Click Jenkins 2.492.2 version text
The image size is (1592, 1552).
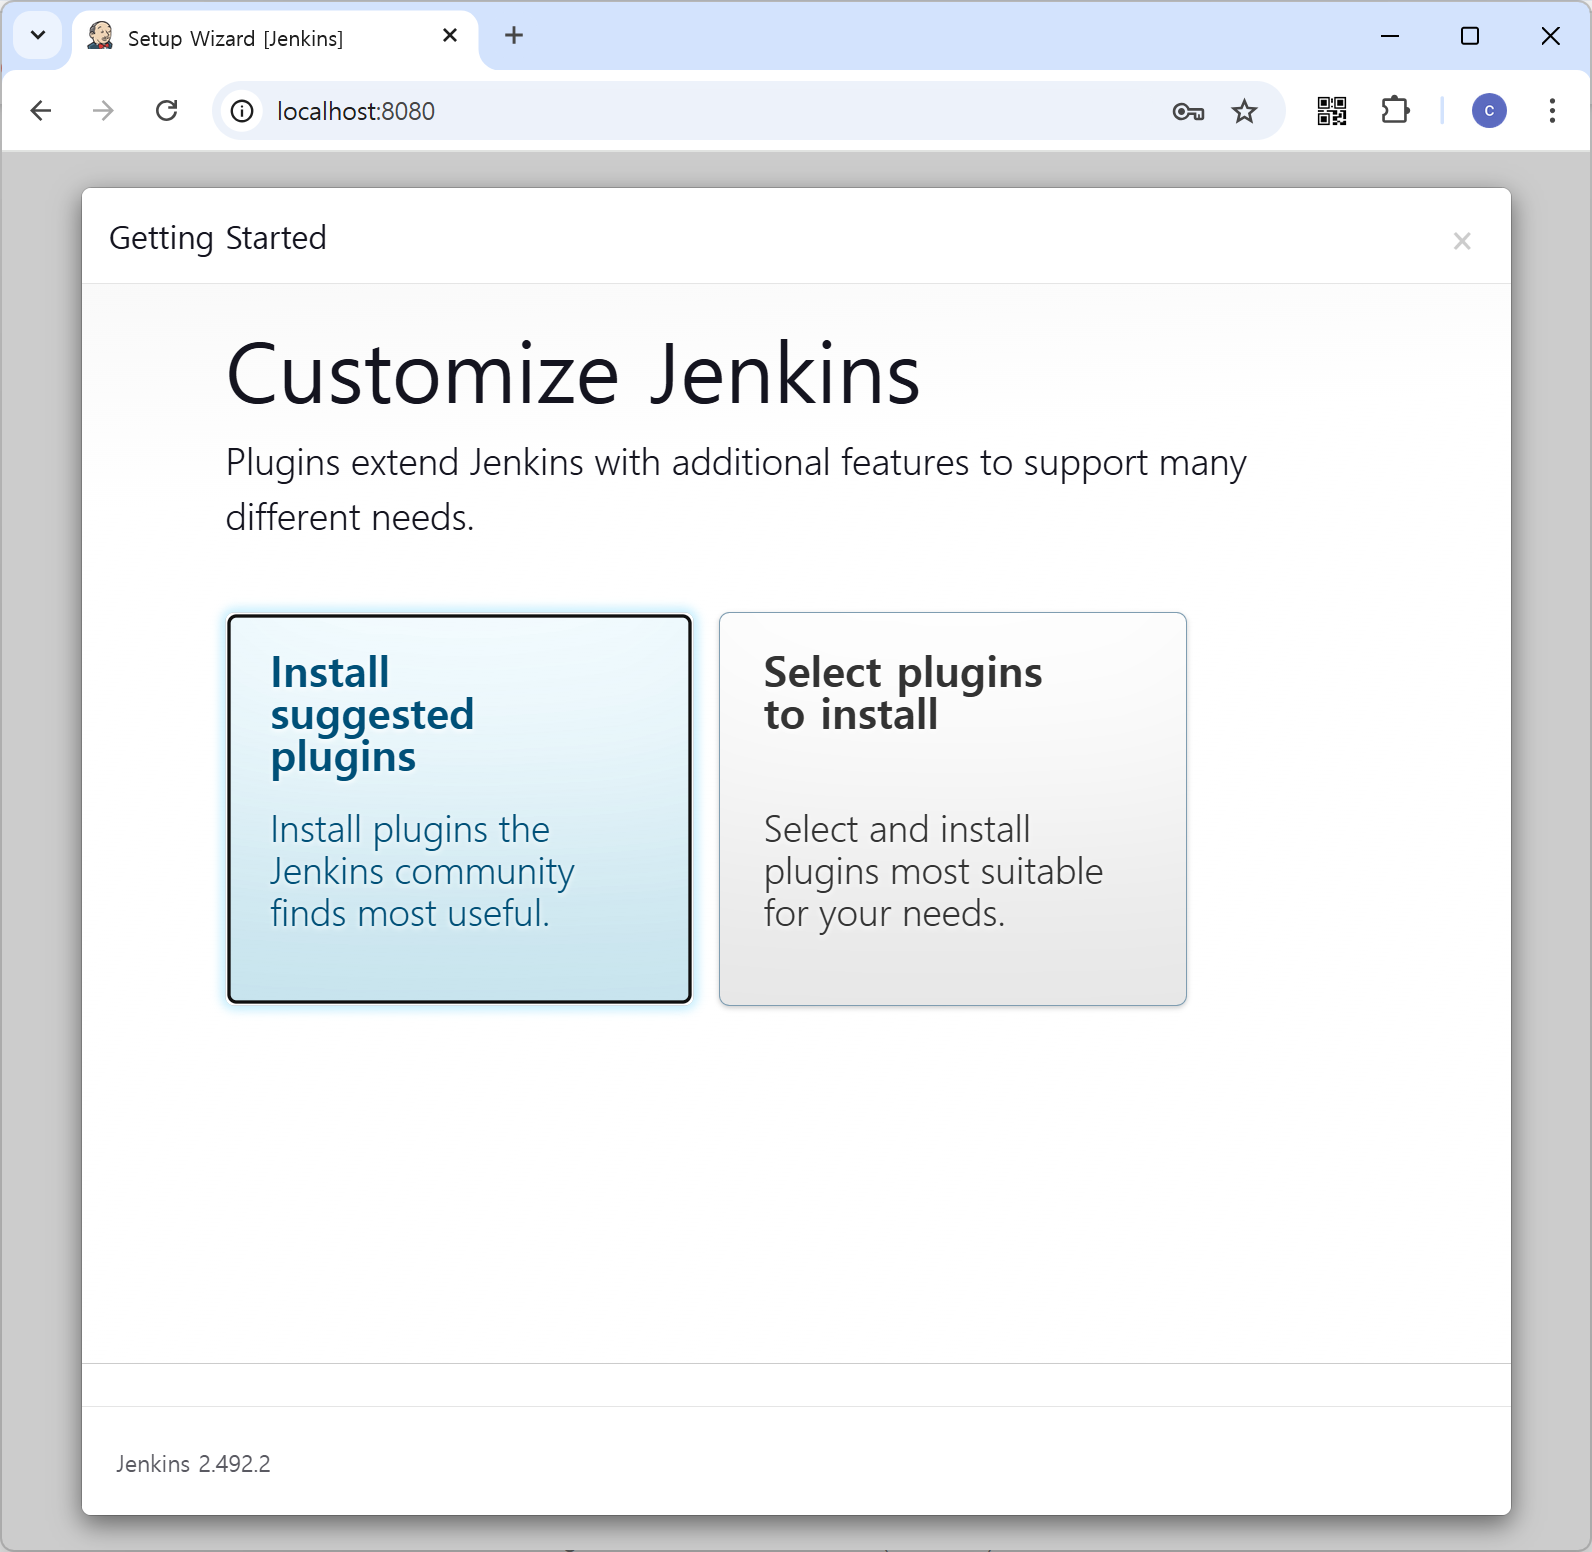(193, 1464)
